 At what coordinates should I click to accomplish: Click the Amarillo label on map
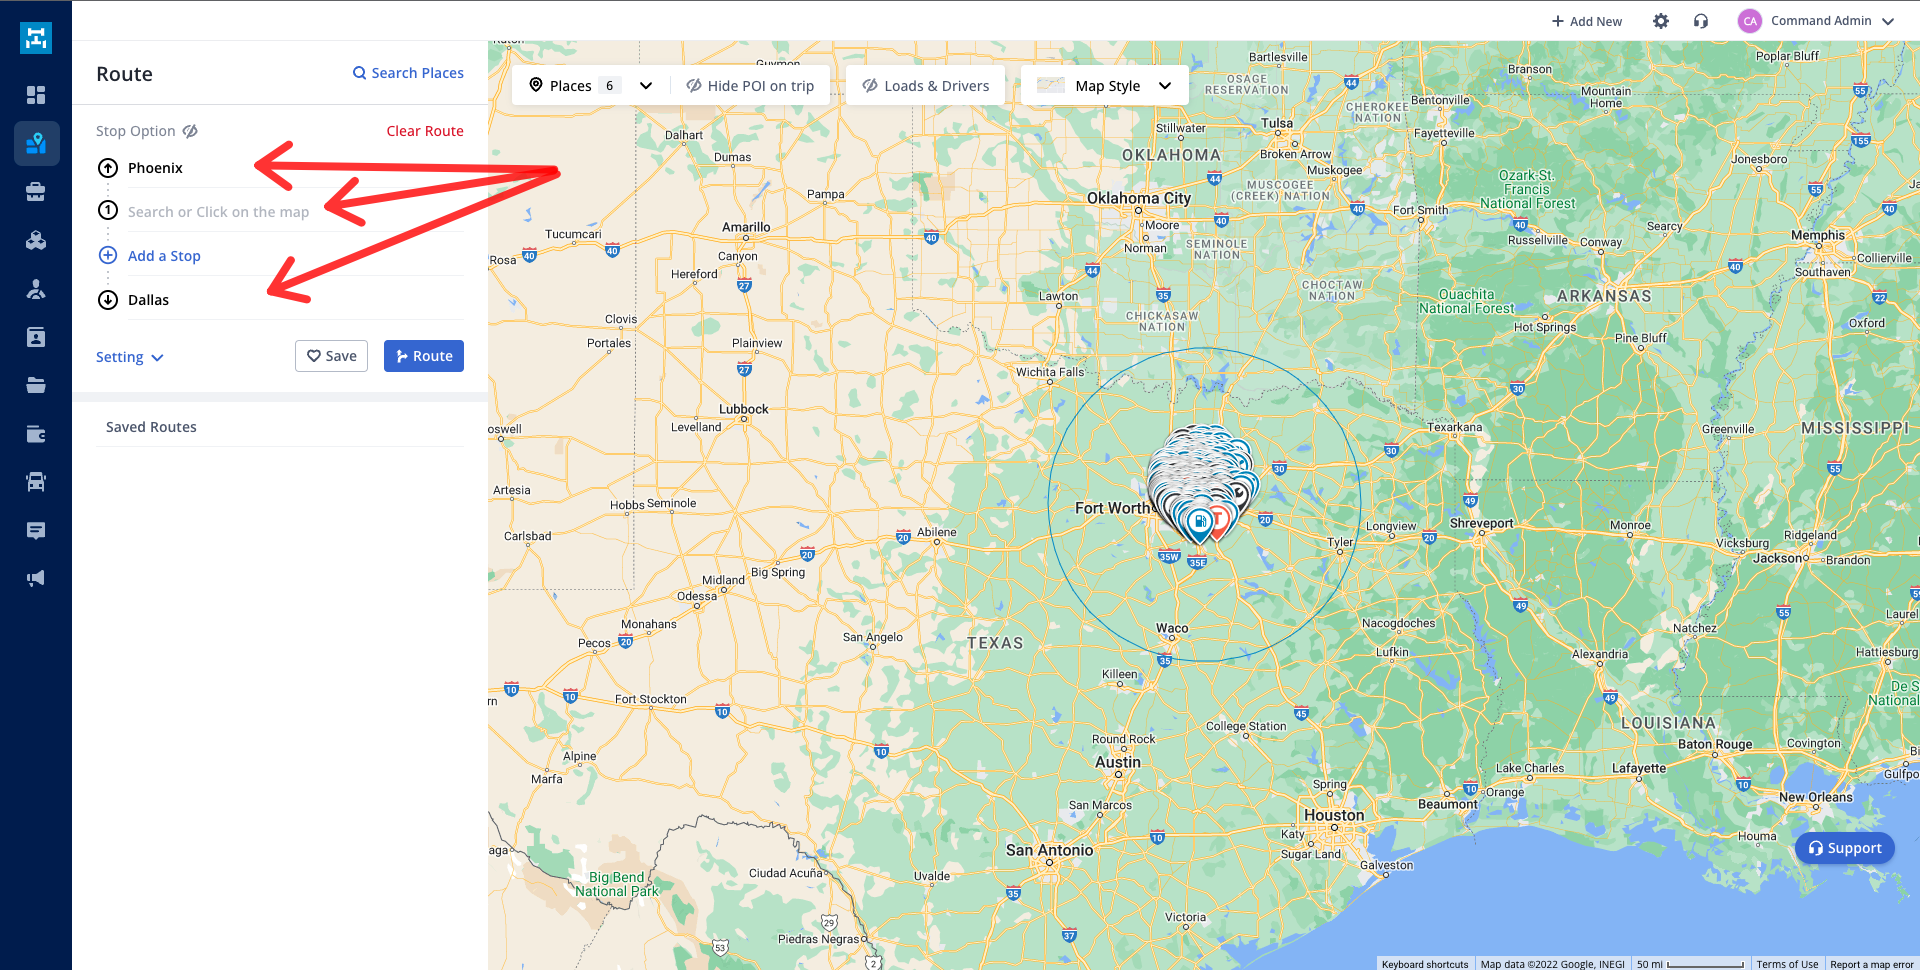(x=746, y=227)
